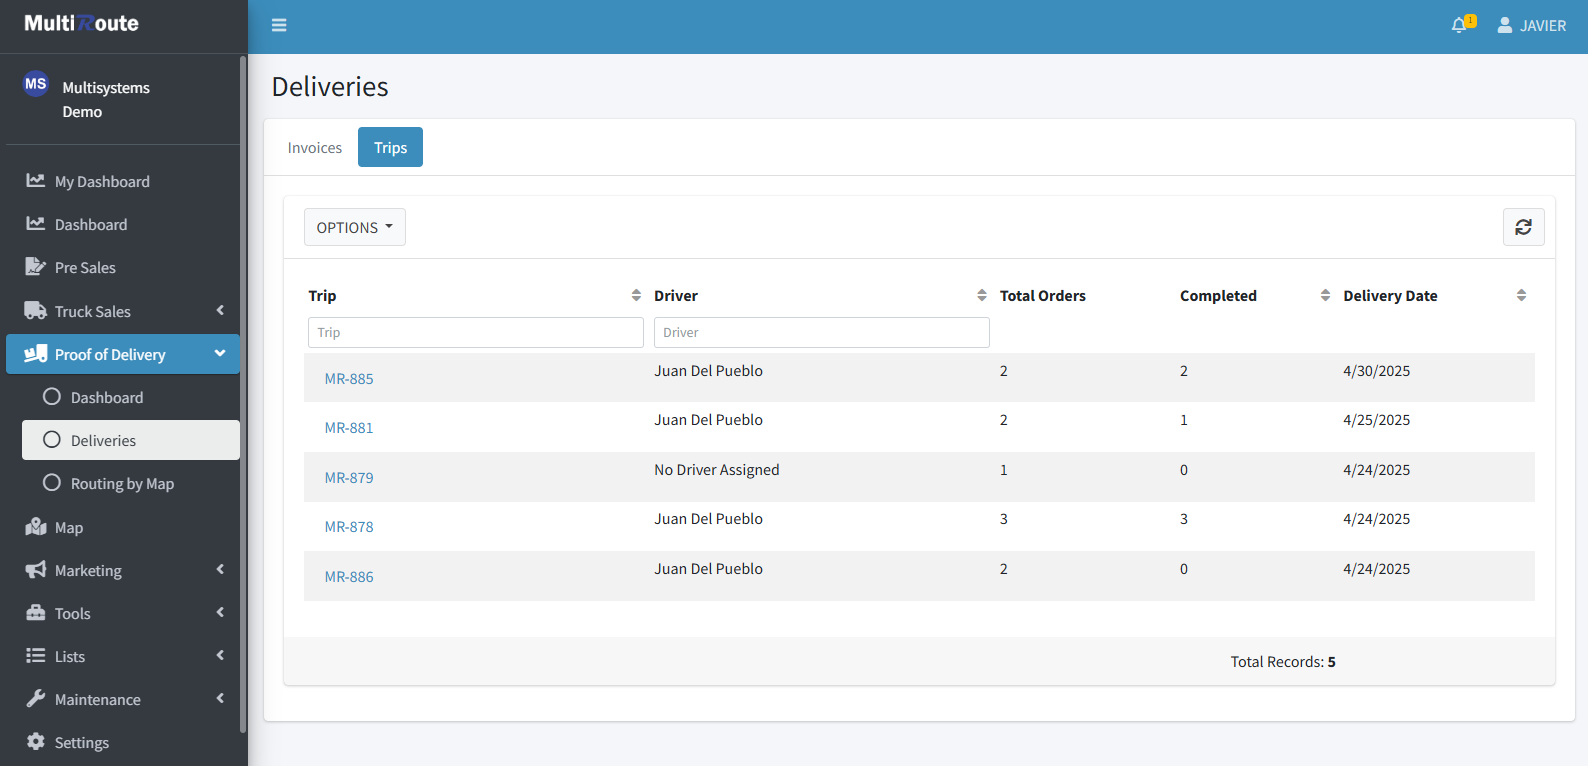Open the OPTIONS dropdown
This screenshot has width=1588, height=766.
(x=354, y=227)
